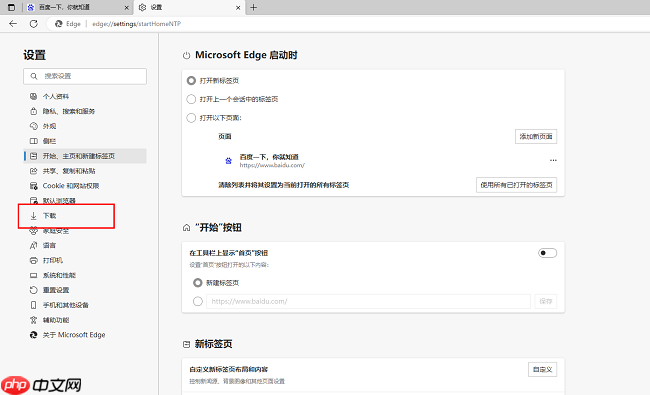Select 开始、主页和新建标签页 in sidebar

tap(85, 156)
